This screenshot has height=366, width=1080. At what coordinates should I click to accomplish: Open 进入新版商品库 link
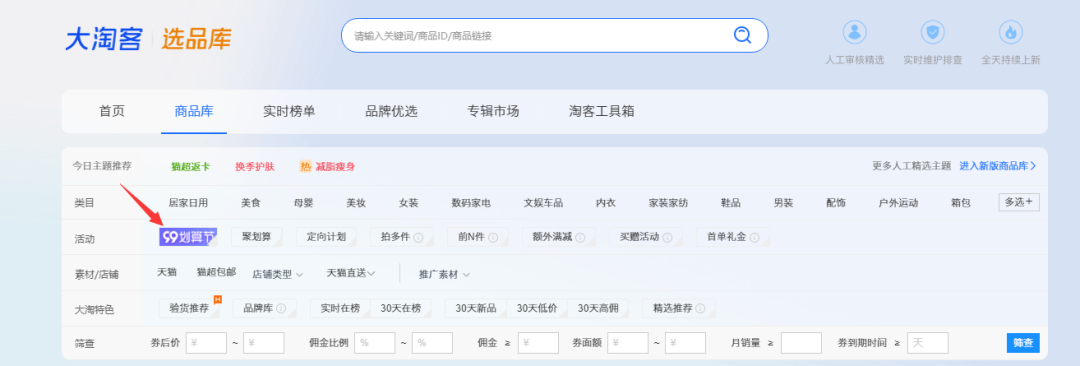(x=997, y=166)
